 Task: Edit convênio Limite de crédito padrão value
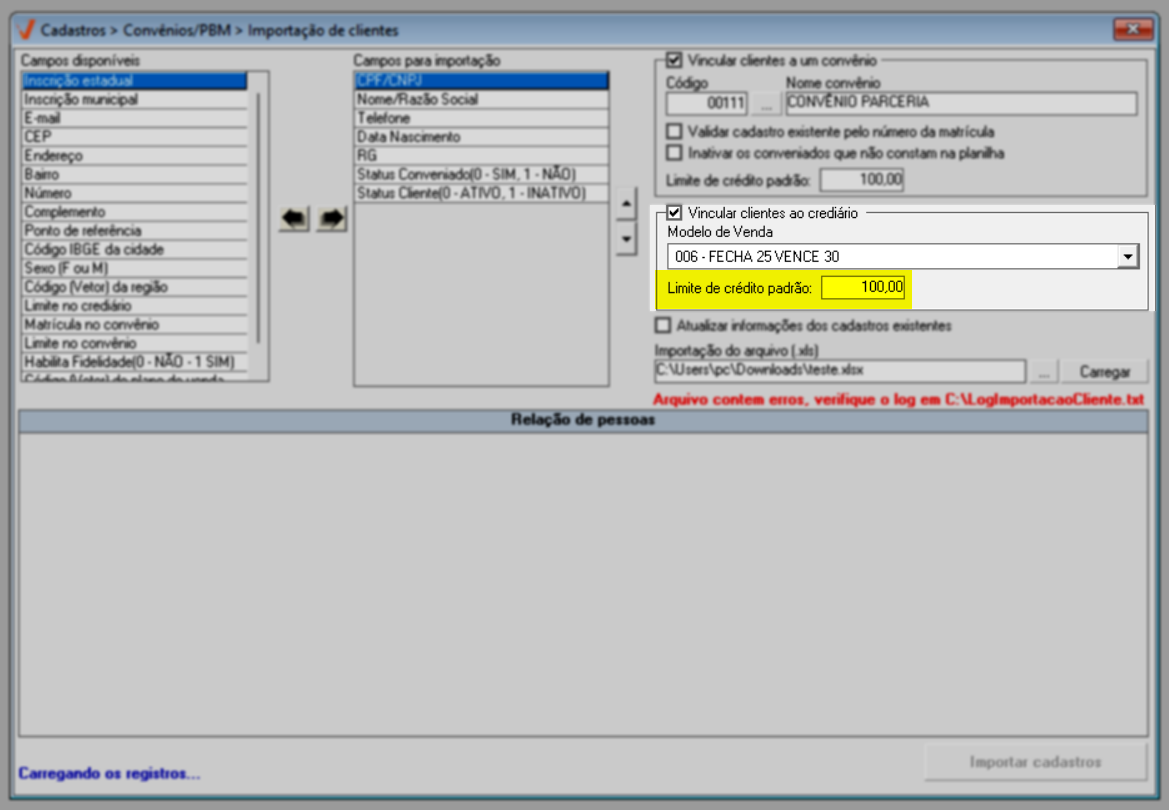(x=862, y=180)
